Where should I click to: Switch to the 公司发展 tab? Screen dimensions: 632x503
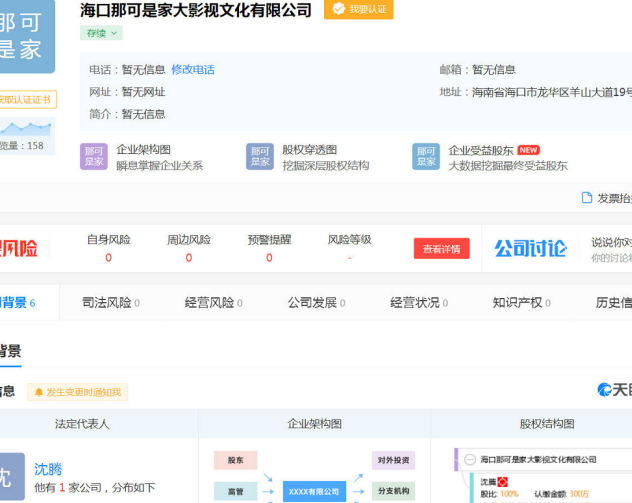316,303
